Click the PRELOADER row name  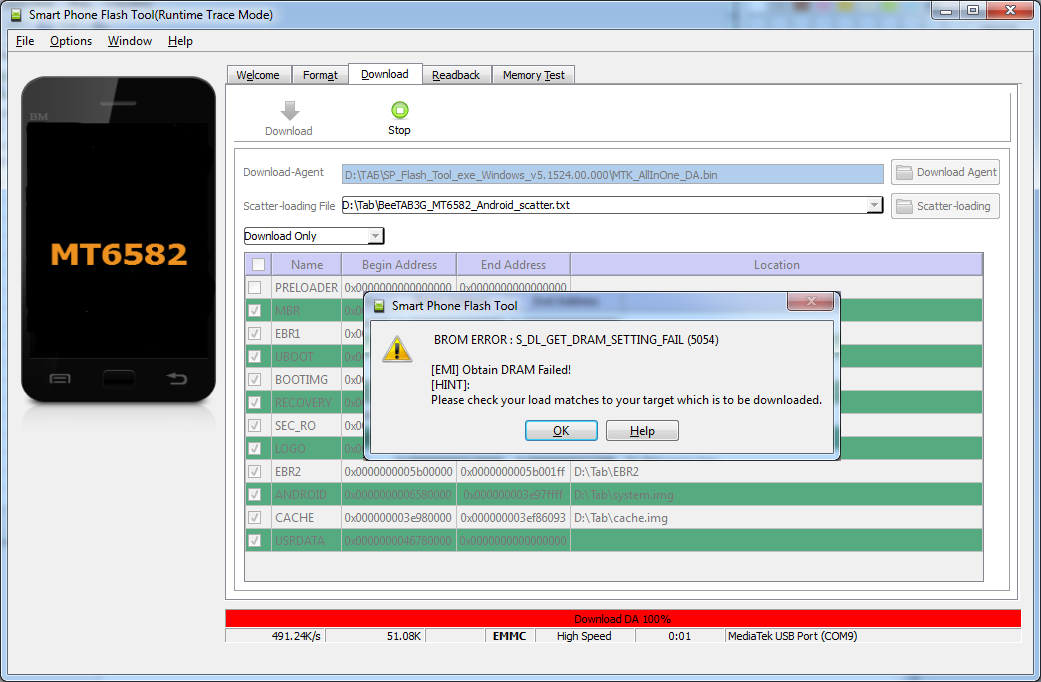[x=307, y=288]
